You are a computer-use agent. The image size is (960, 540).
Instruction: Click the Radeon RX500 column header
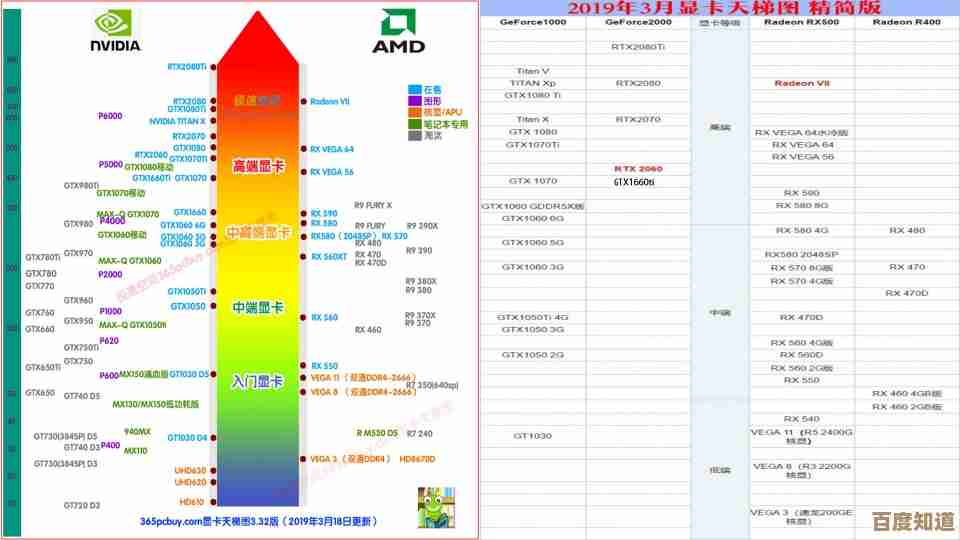[801, 22]
